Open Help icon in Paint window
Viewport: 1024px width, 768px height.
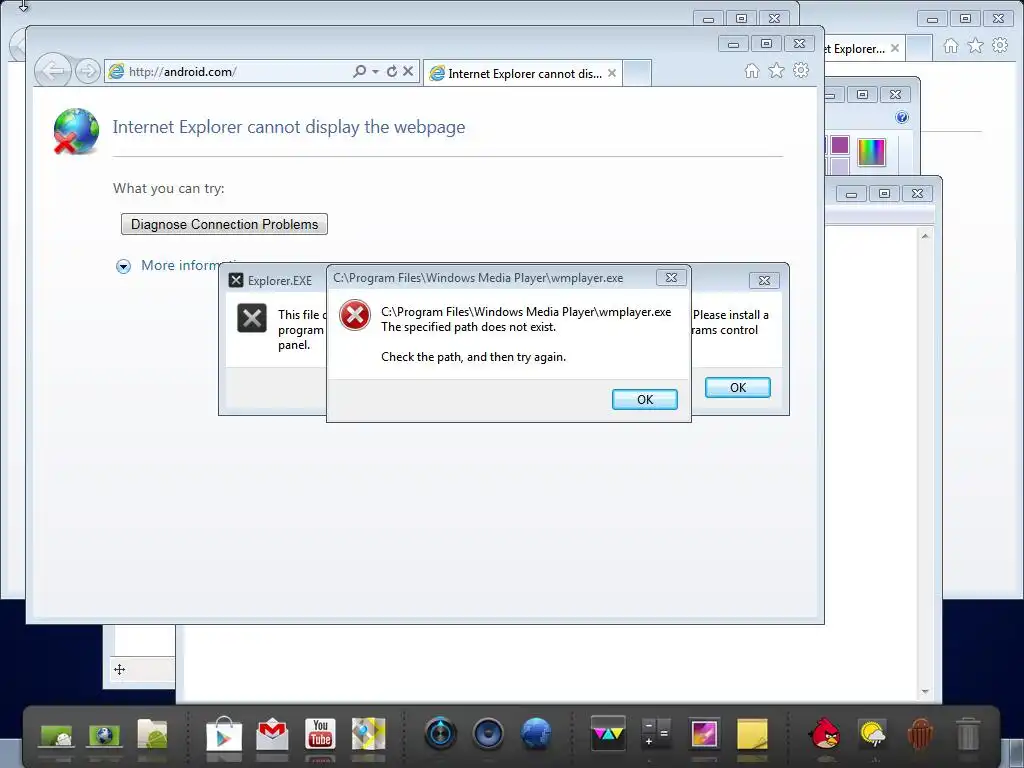pyautogui.click(x=902, y=118)
